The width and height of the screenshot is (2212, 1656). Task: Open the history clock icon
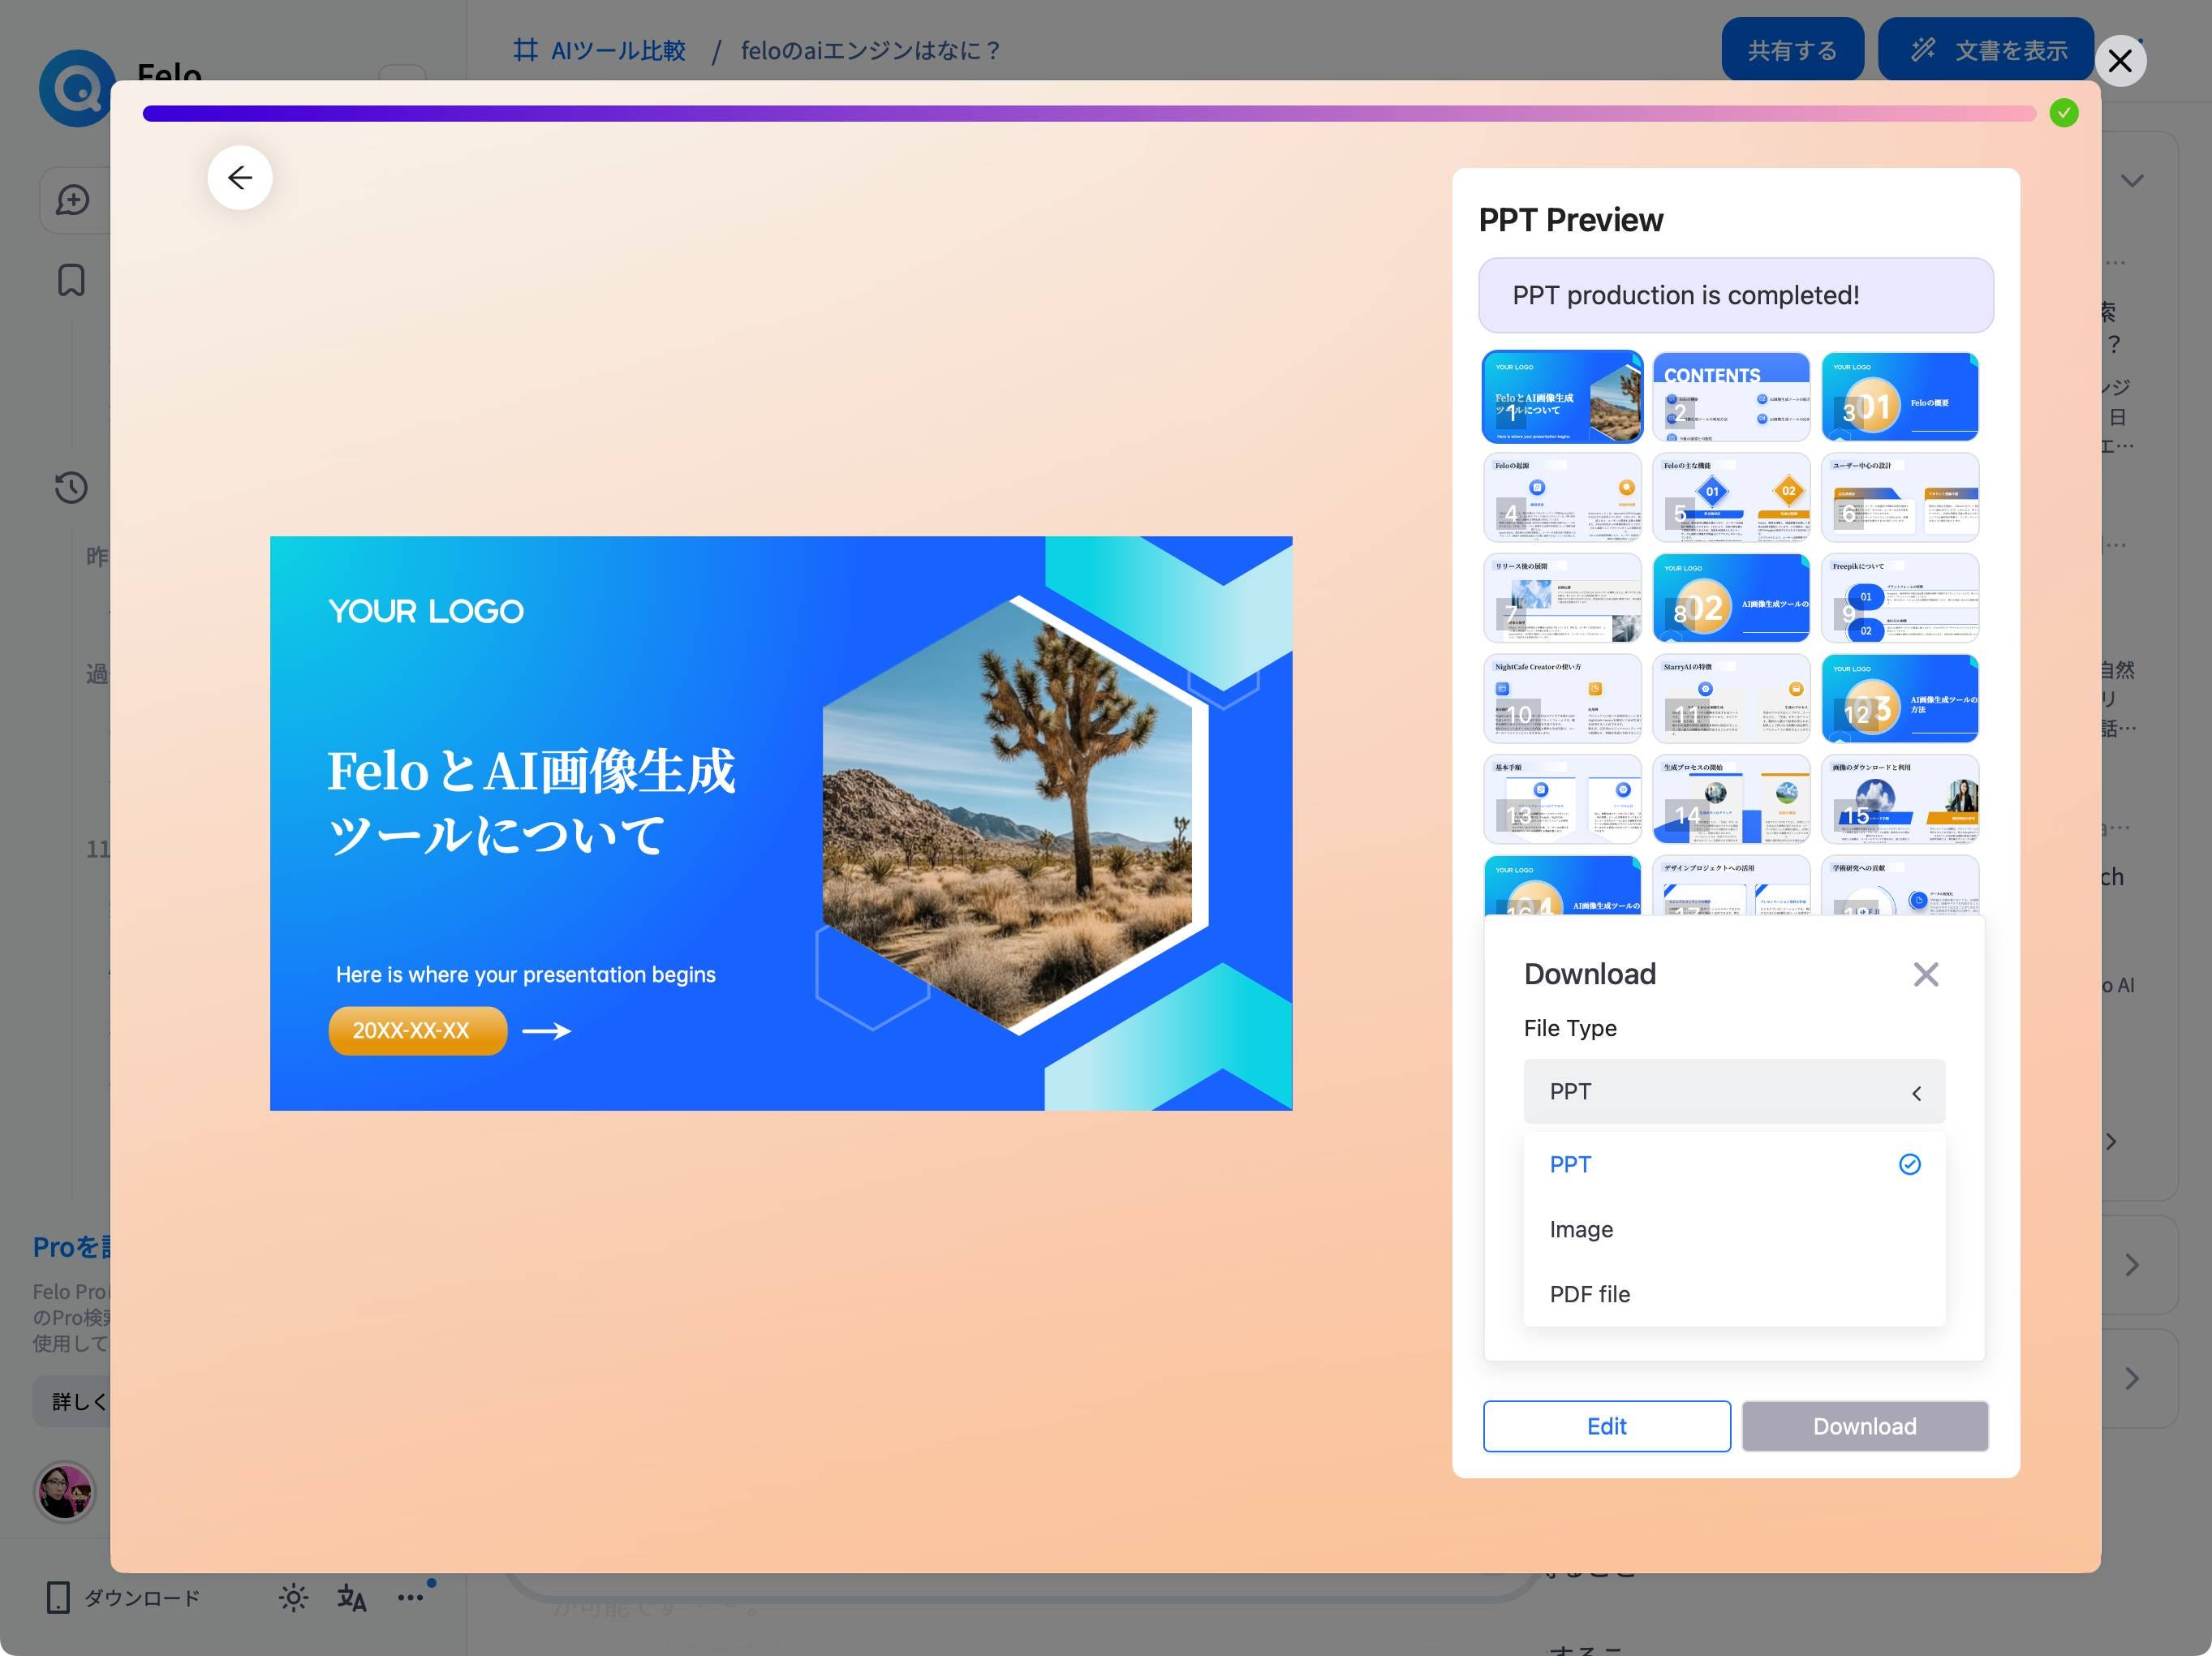coord(71,488)
